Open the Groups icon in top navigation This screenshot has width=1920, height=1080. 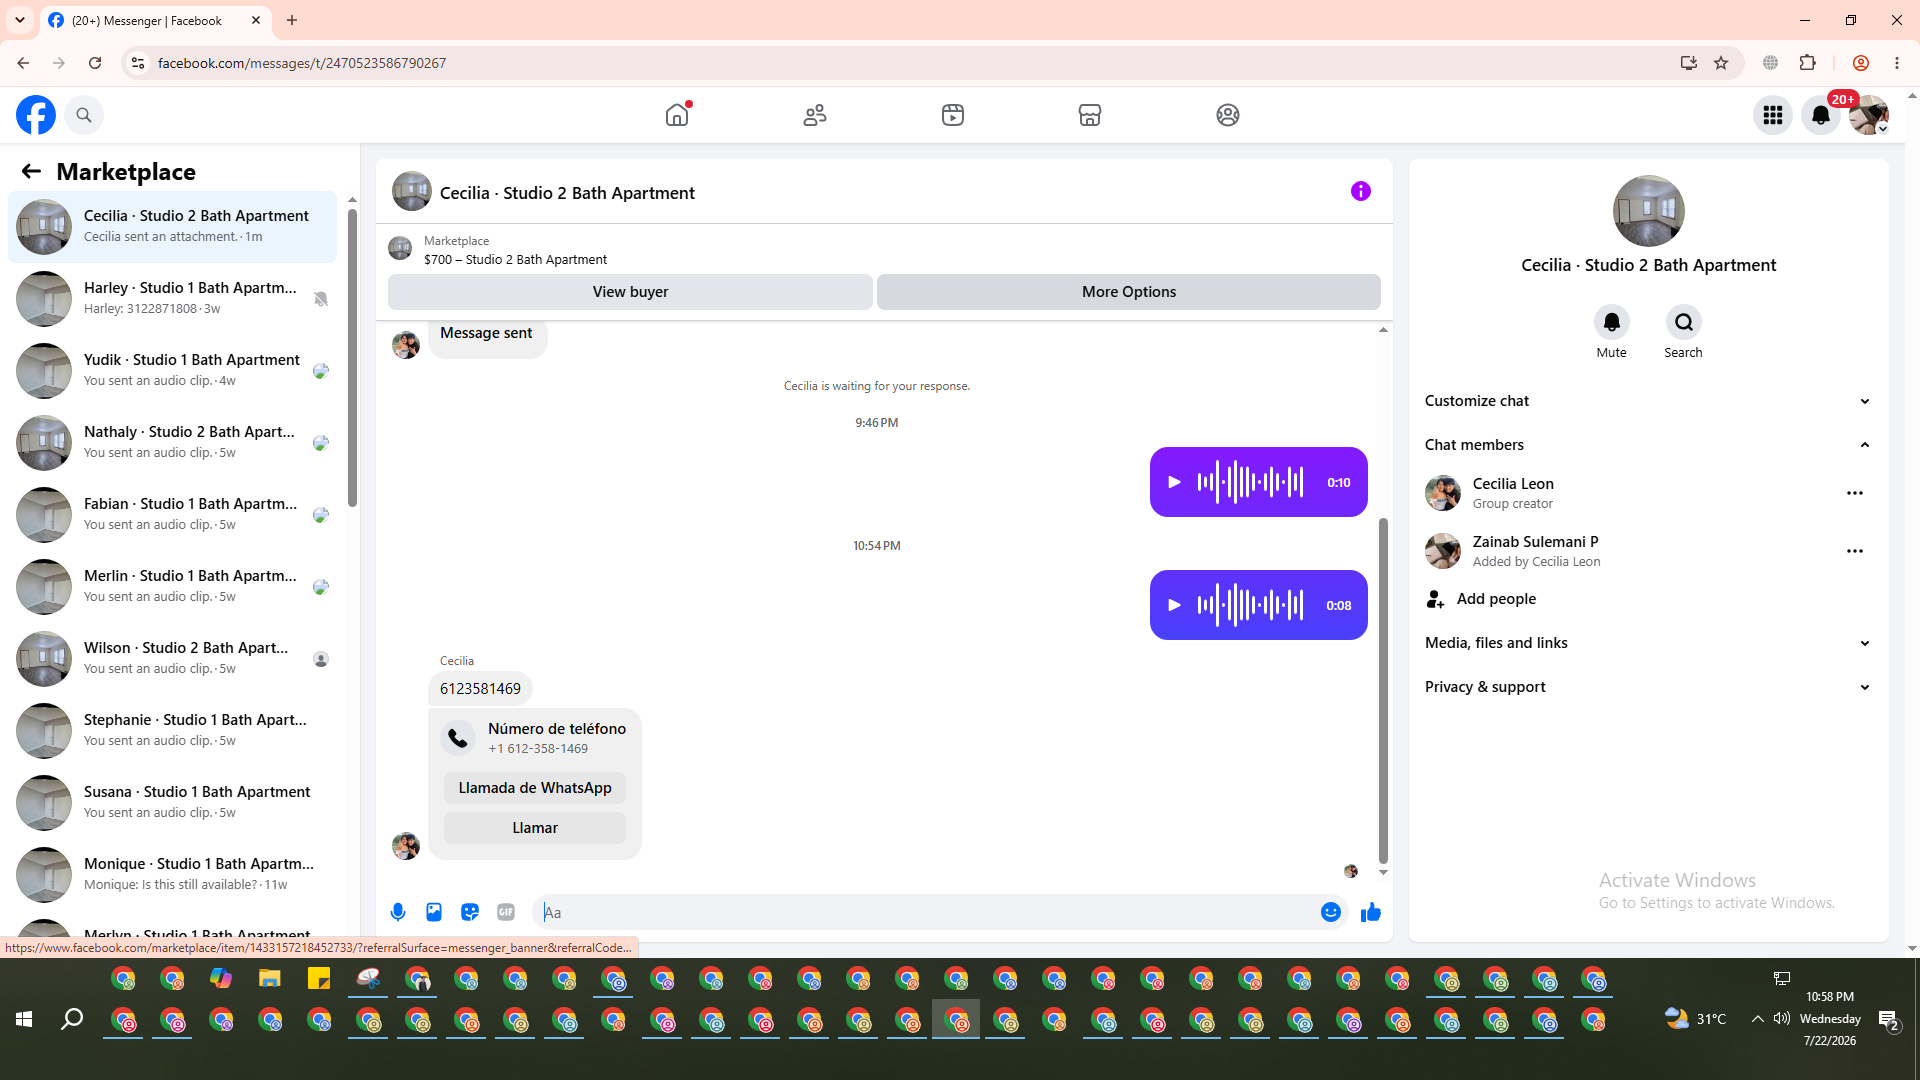[1228, 115]
